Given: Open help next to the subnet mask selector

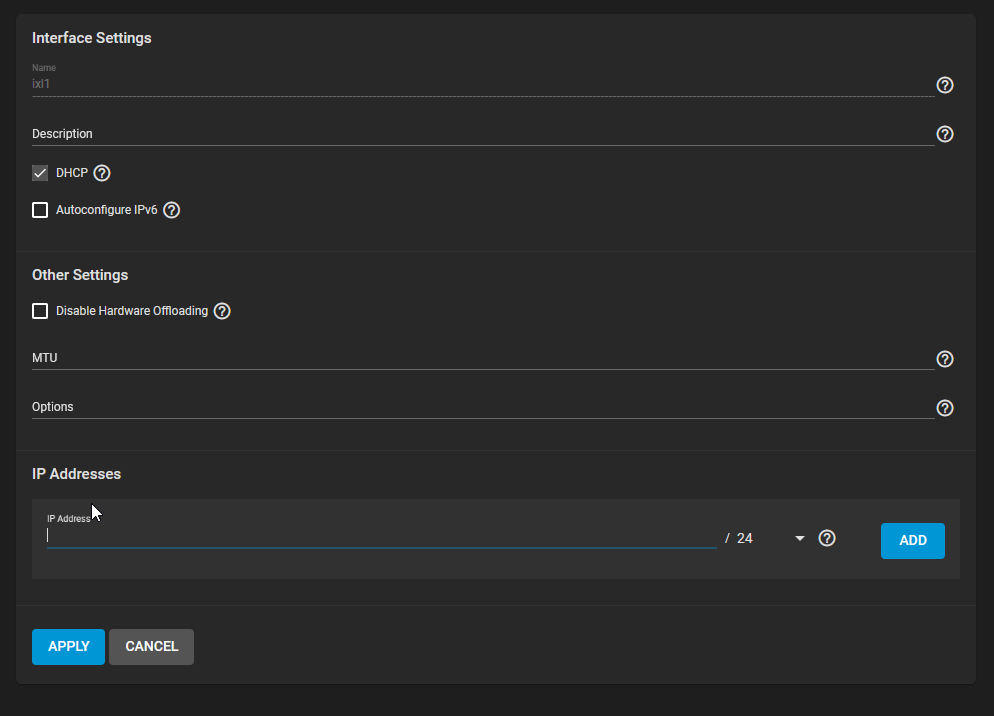Looking at the screenshot, I should tap(826, 538).
